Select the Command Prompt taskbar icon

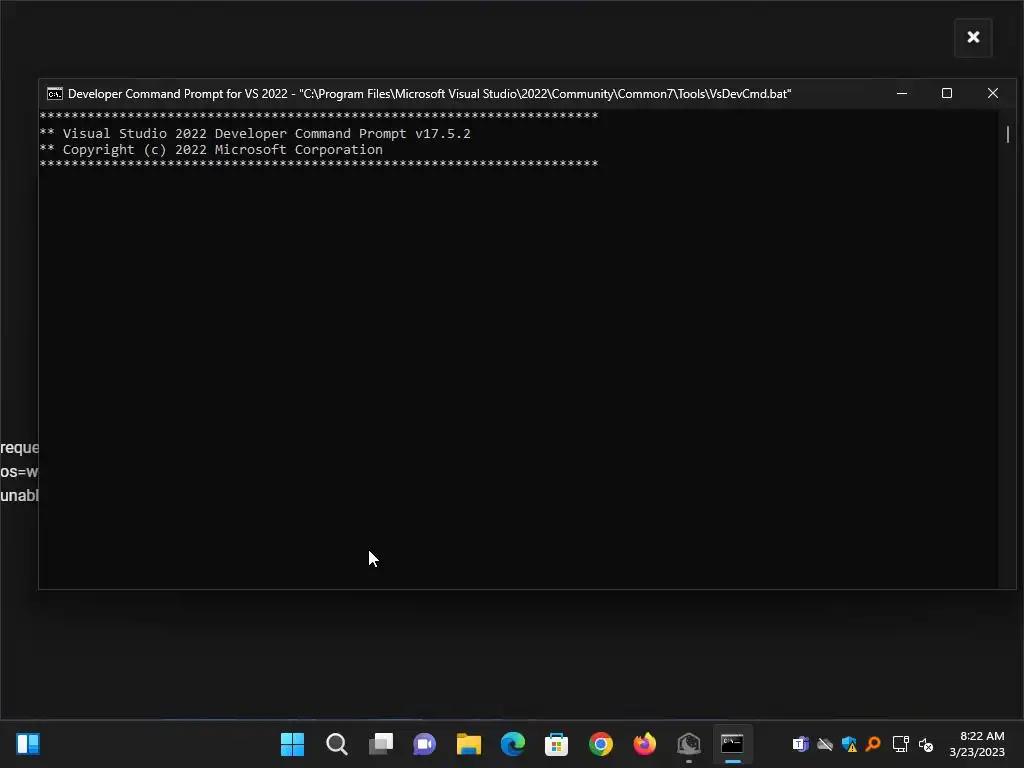coord(732,744)
